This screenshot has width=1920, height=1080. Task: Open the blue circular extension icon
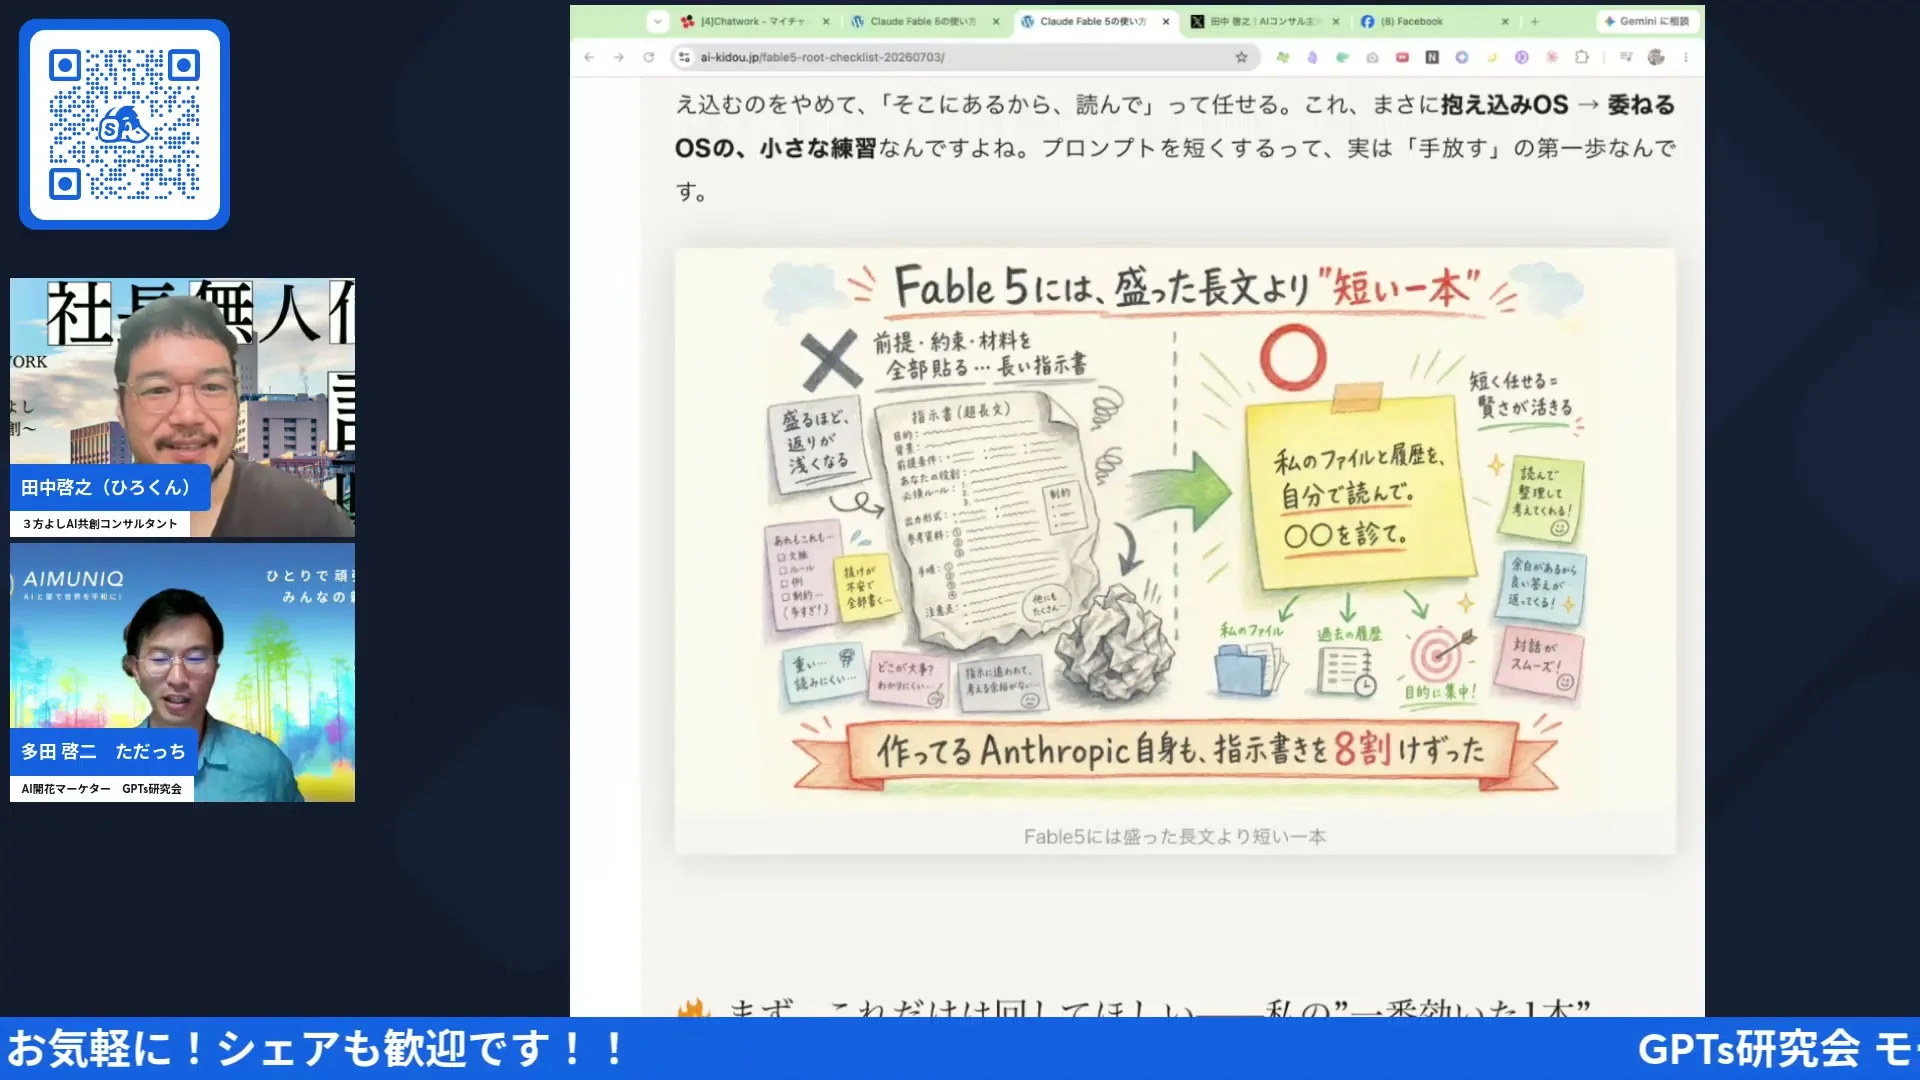click(1462, 57)
